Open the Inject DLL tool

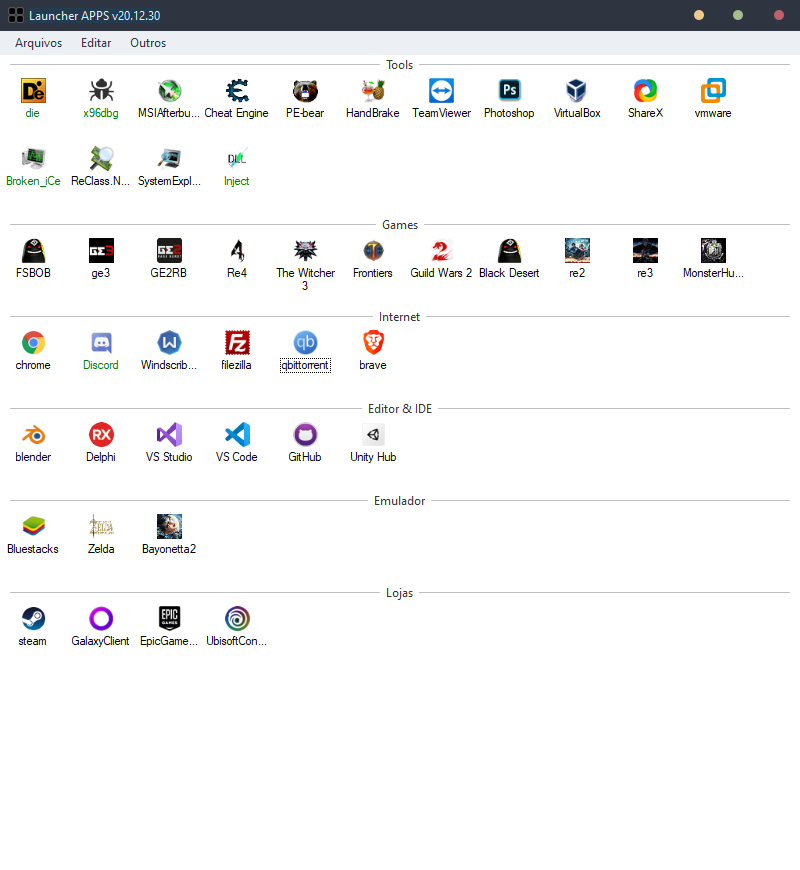[237, 159]
